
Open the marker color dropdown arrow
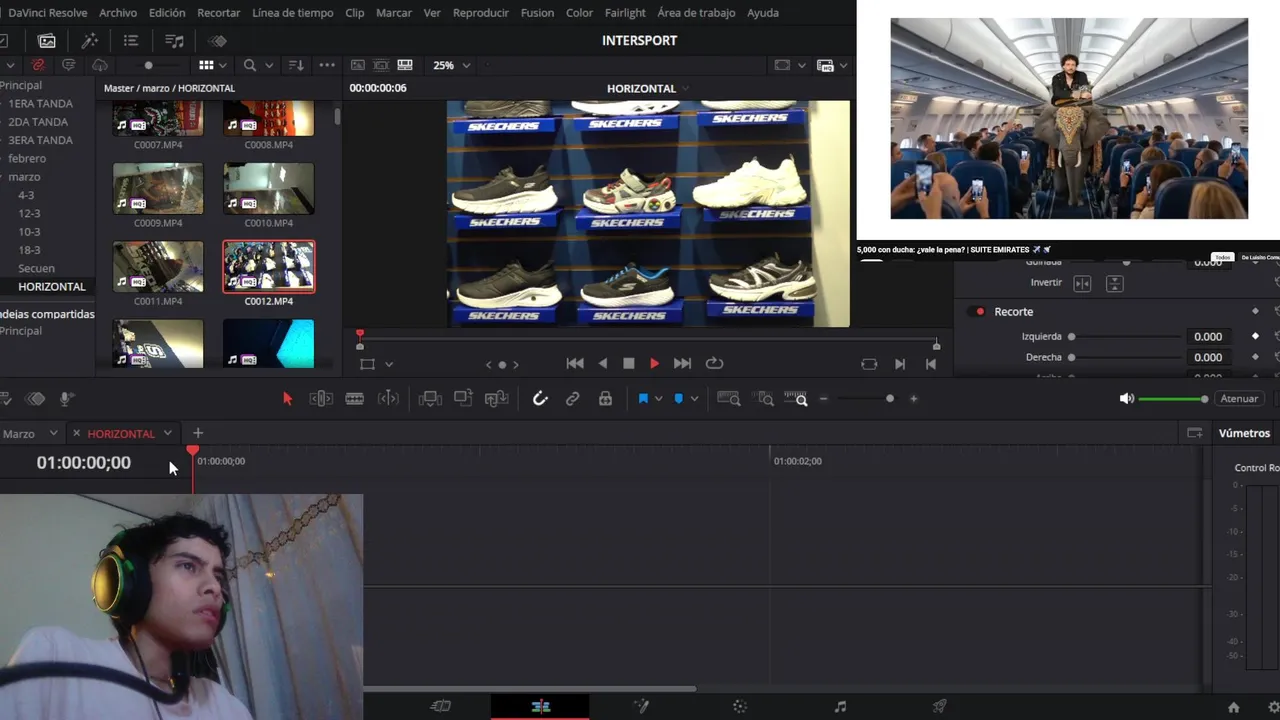click(694, 398)
